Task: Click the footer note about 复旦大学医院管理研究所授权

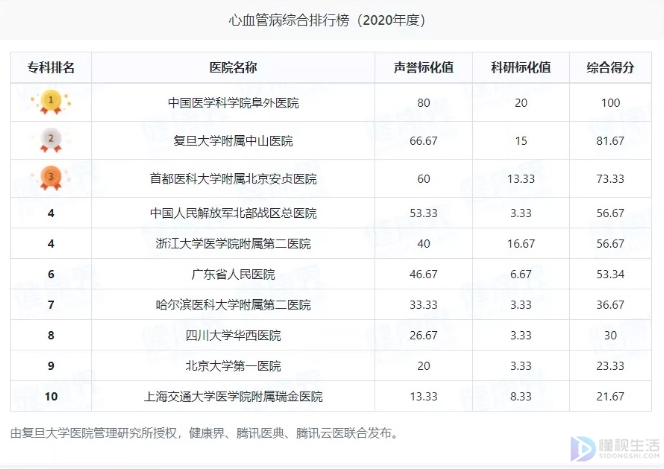Action: click(x=205, y=433)
